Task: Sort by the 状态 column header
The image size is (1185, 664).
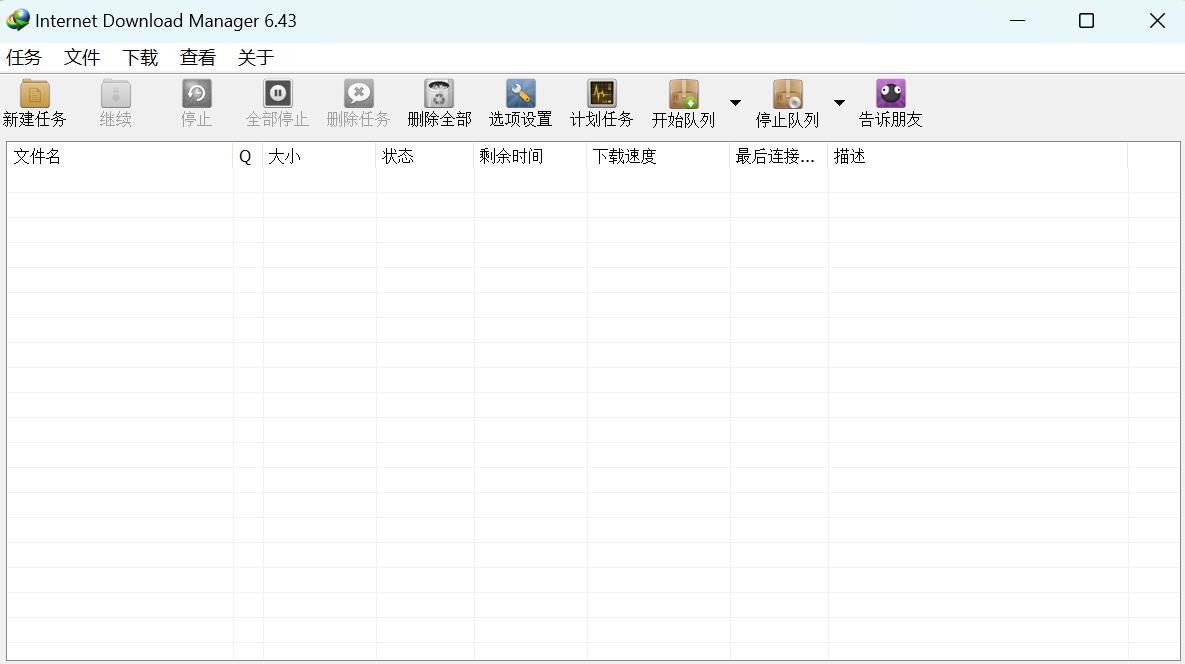Action: pos(425,156)
